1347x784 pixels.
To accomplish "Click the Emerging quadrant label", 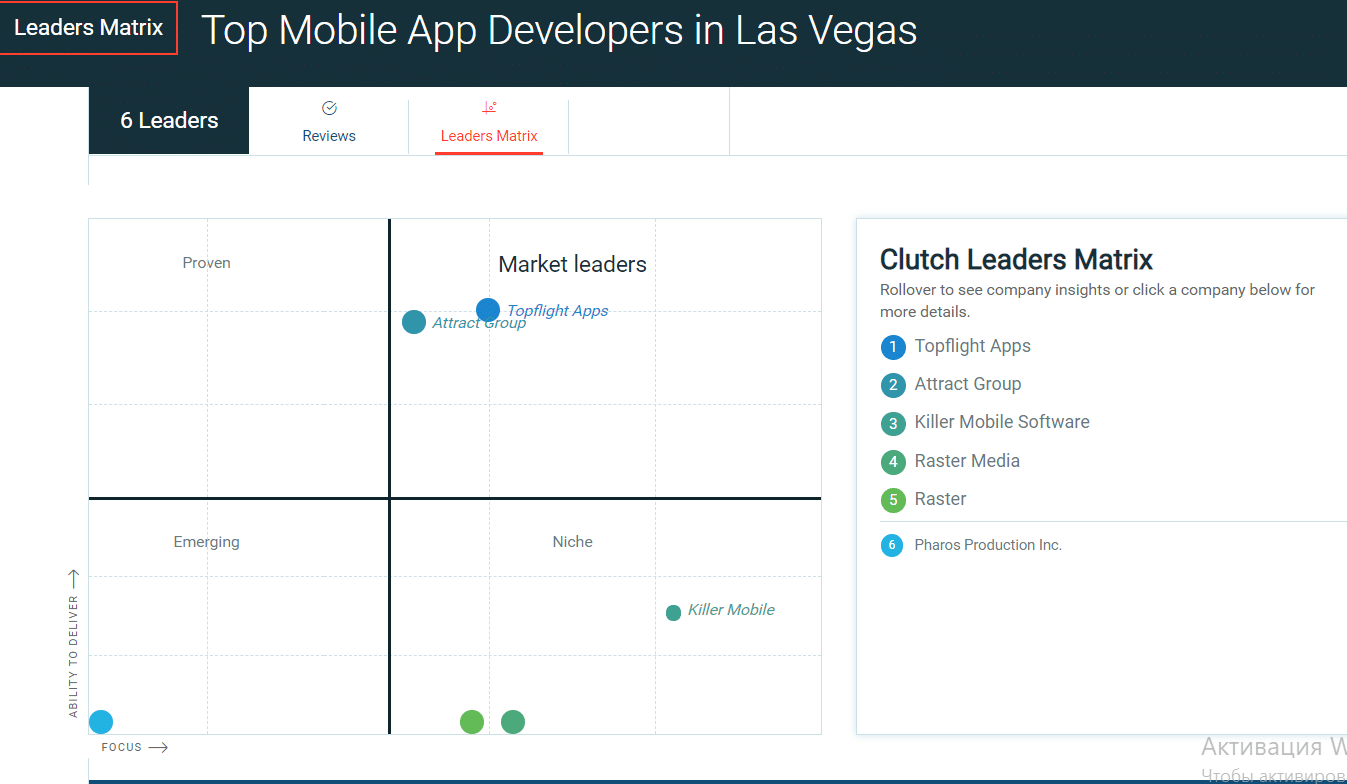I will (206, 542).
